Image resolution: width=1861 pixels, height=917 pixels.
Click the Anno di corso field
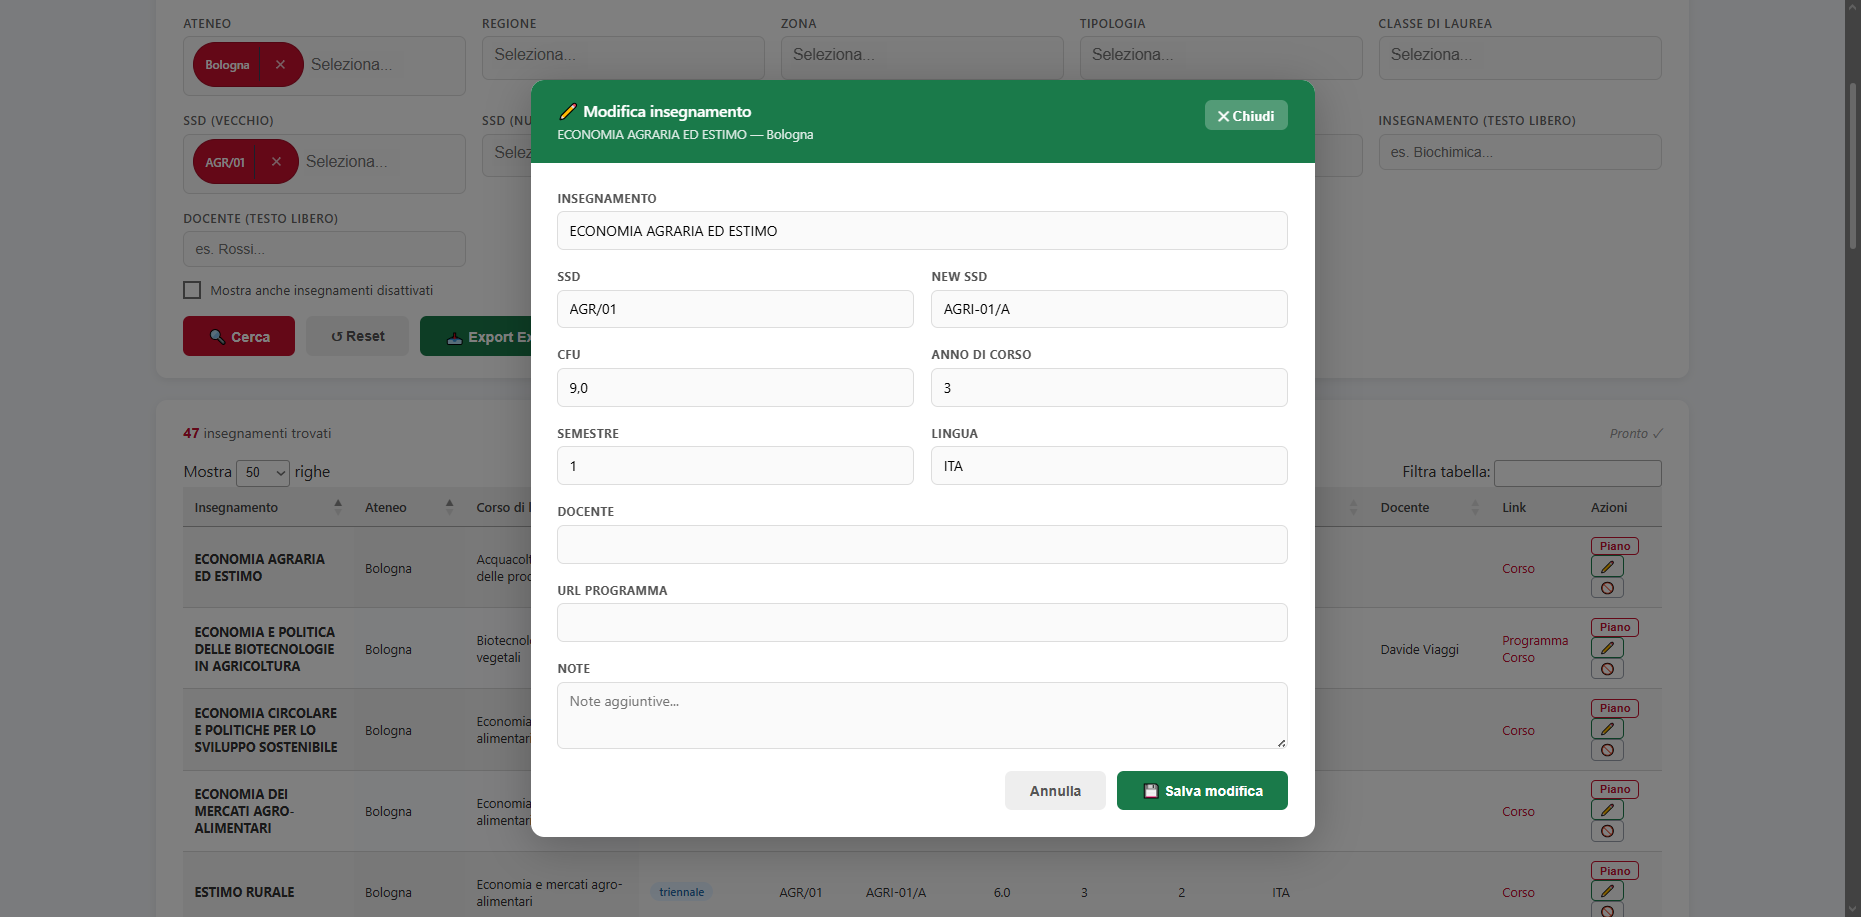[1109, 388]
